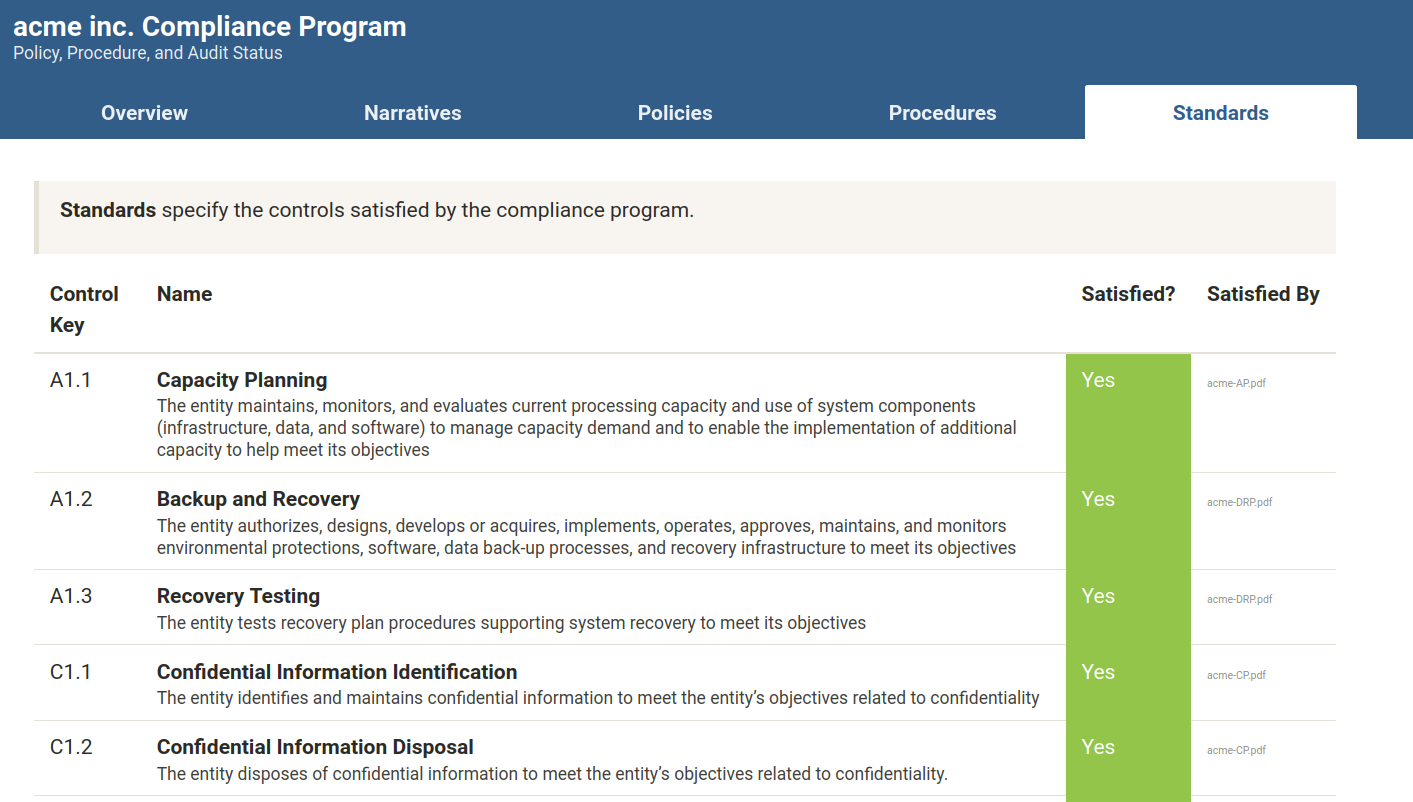Click the active Standards tab
This screenshot has width=1413, height=802.
tap(1220, 113)
